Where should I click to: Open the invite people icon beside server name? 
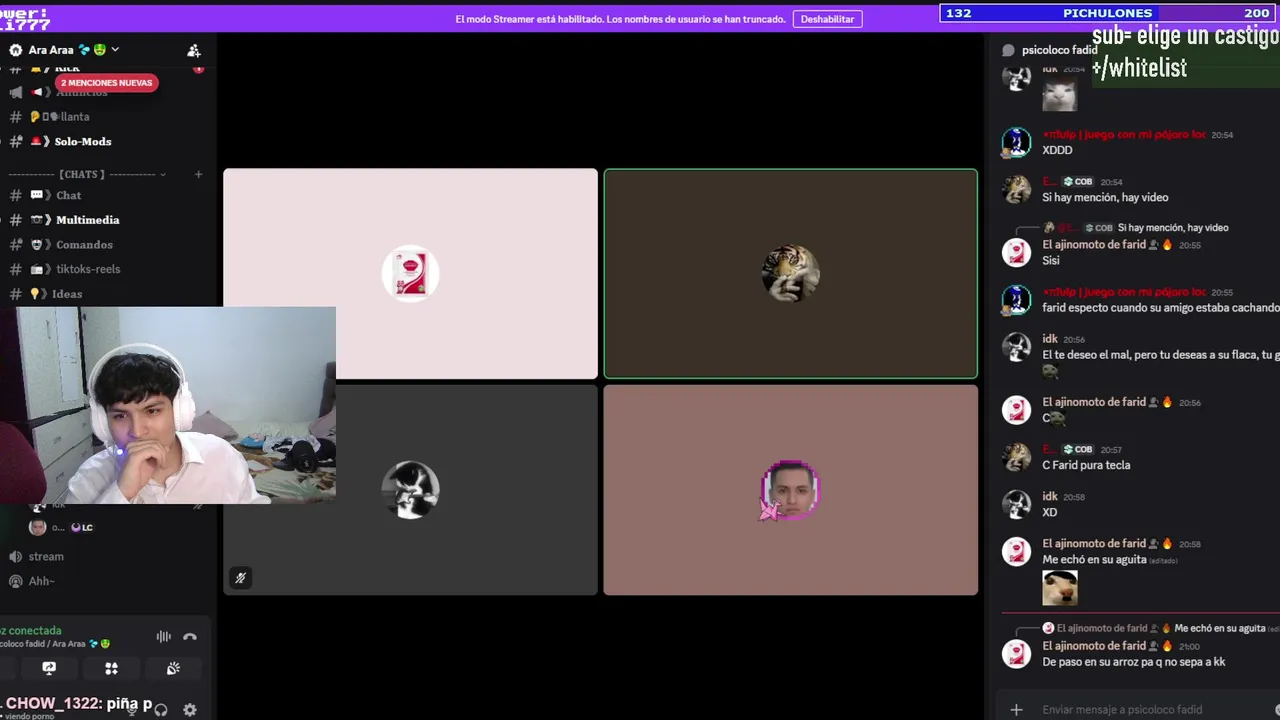pos(194,50)
